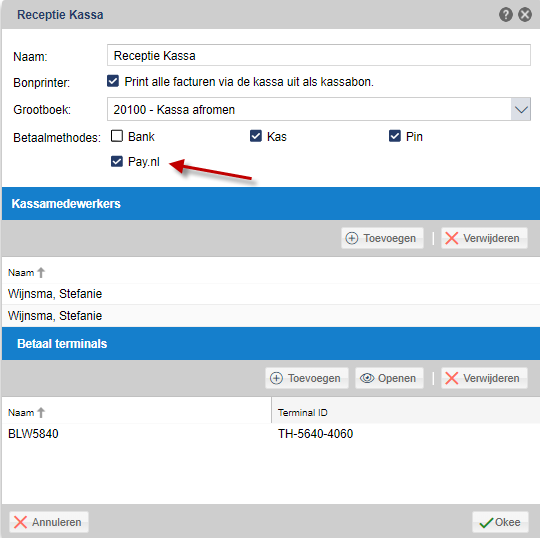The image size is (540, 538).
Task: Add a new kassamedewerker with Toevoegen
Action: [x=382, y=238]
